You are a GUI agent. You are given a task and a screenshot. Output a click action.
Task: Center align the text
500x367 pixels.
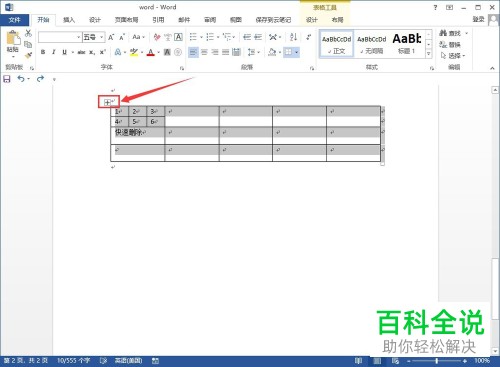pyautogui.click(x=204, y=52)
